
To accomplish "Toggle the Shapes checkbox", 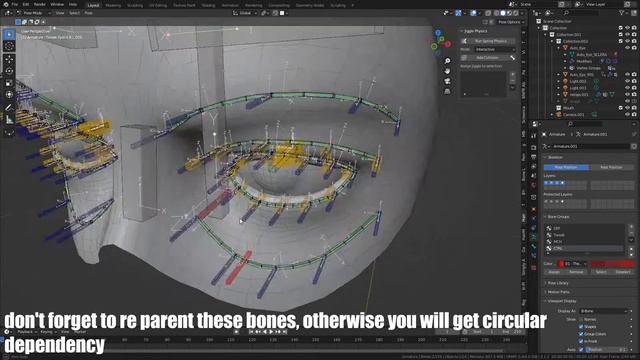I will tap(581, 327).
